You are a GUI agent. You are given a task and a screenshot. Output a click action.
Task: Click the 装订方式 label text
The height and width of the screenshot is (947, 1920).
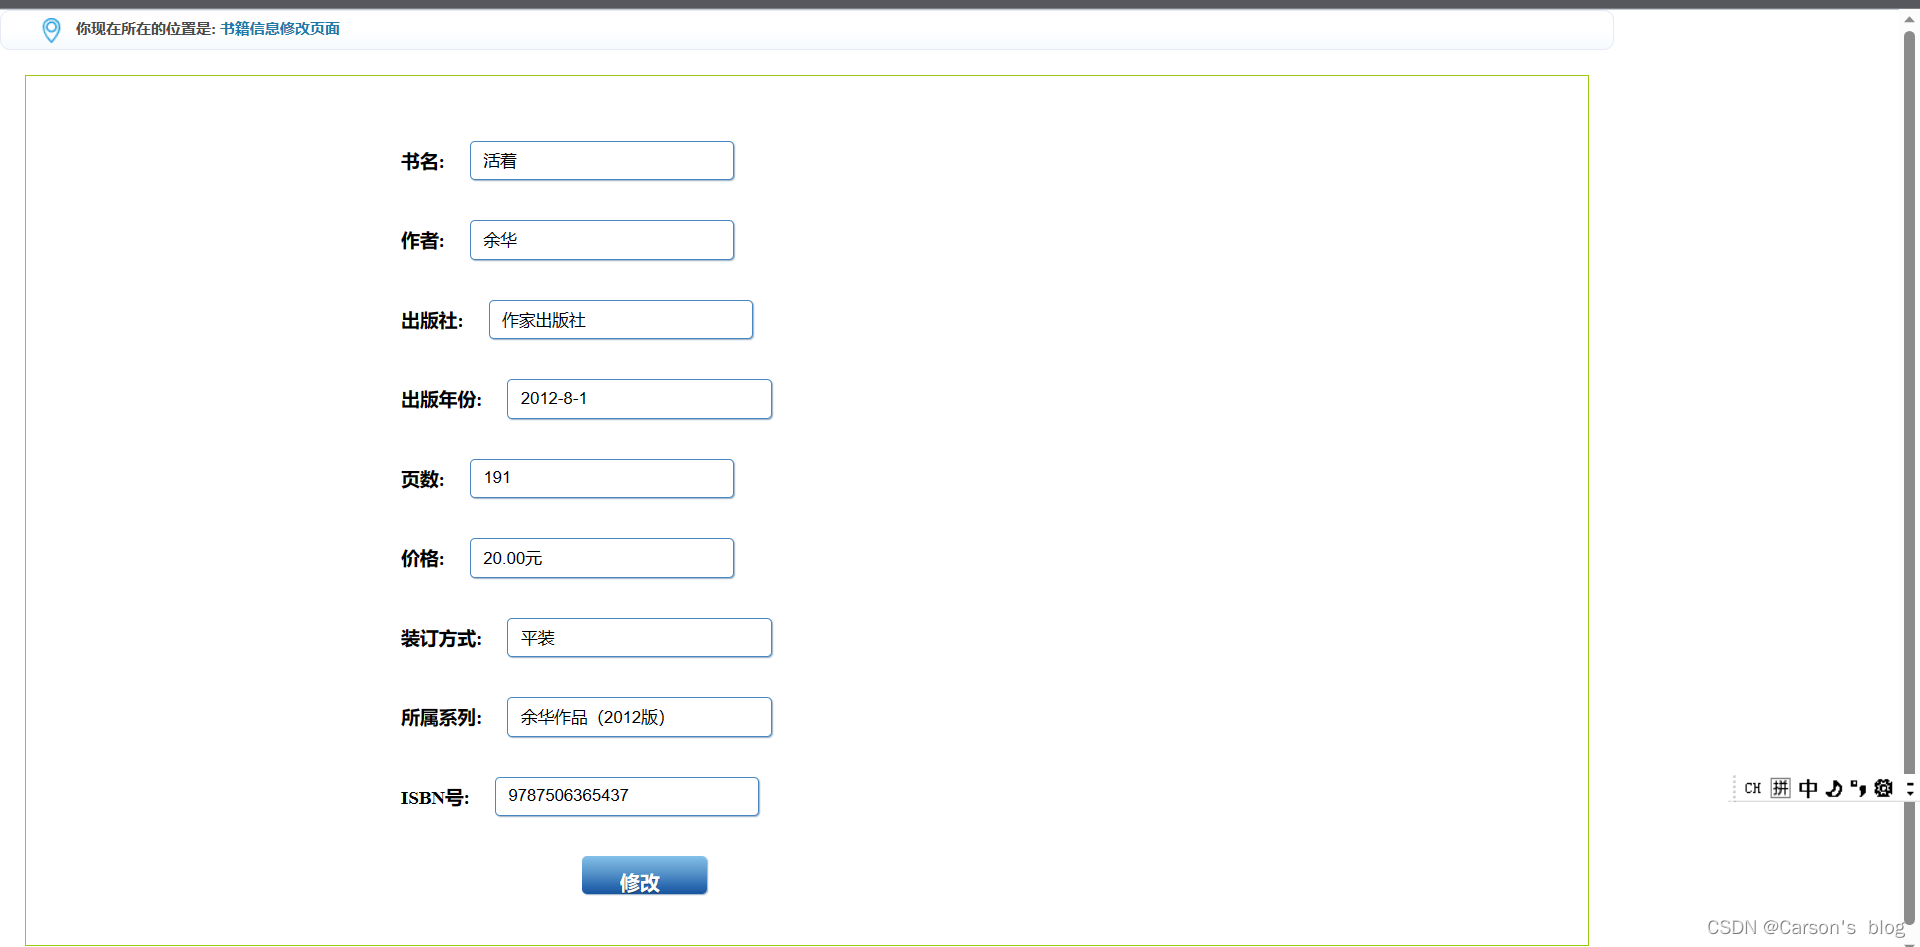(441, 639)
